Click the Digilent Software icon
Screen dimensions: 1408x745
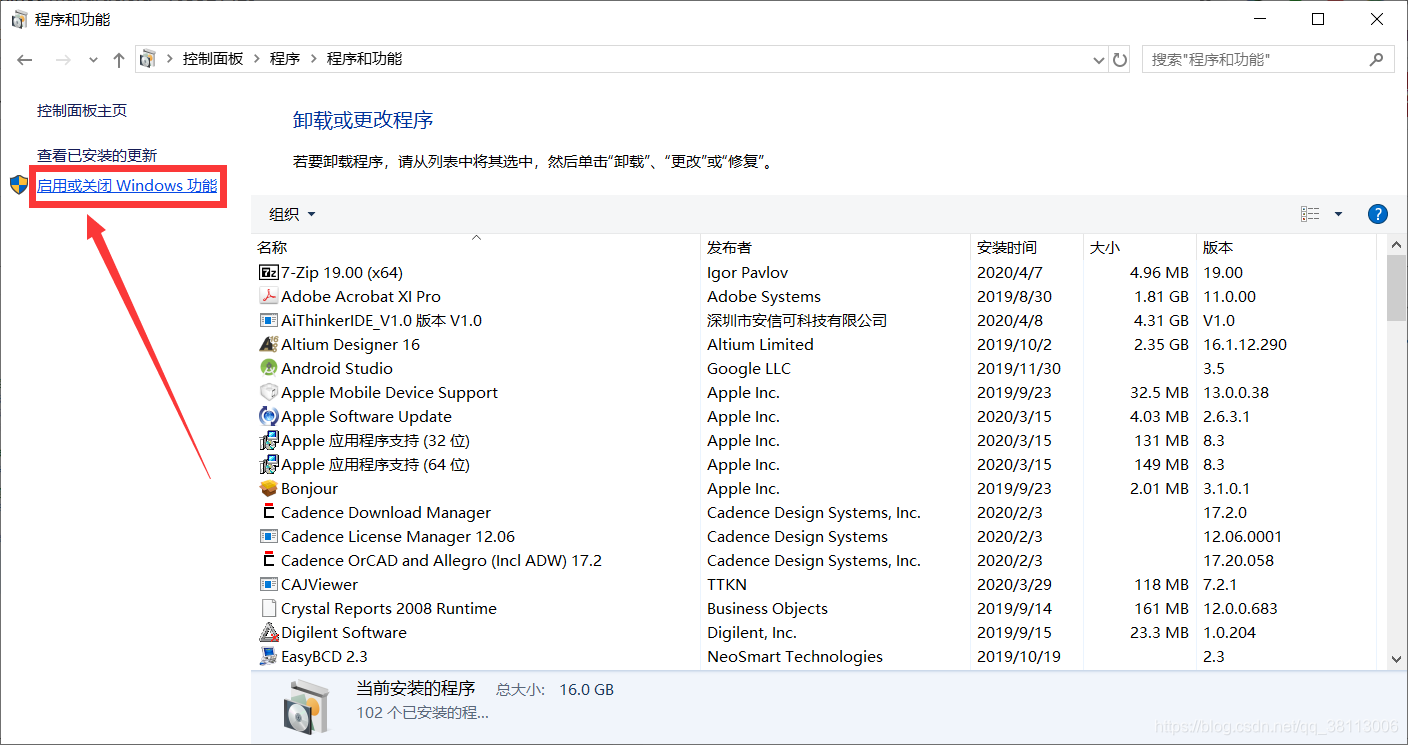[x=268, y=632]
